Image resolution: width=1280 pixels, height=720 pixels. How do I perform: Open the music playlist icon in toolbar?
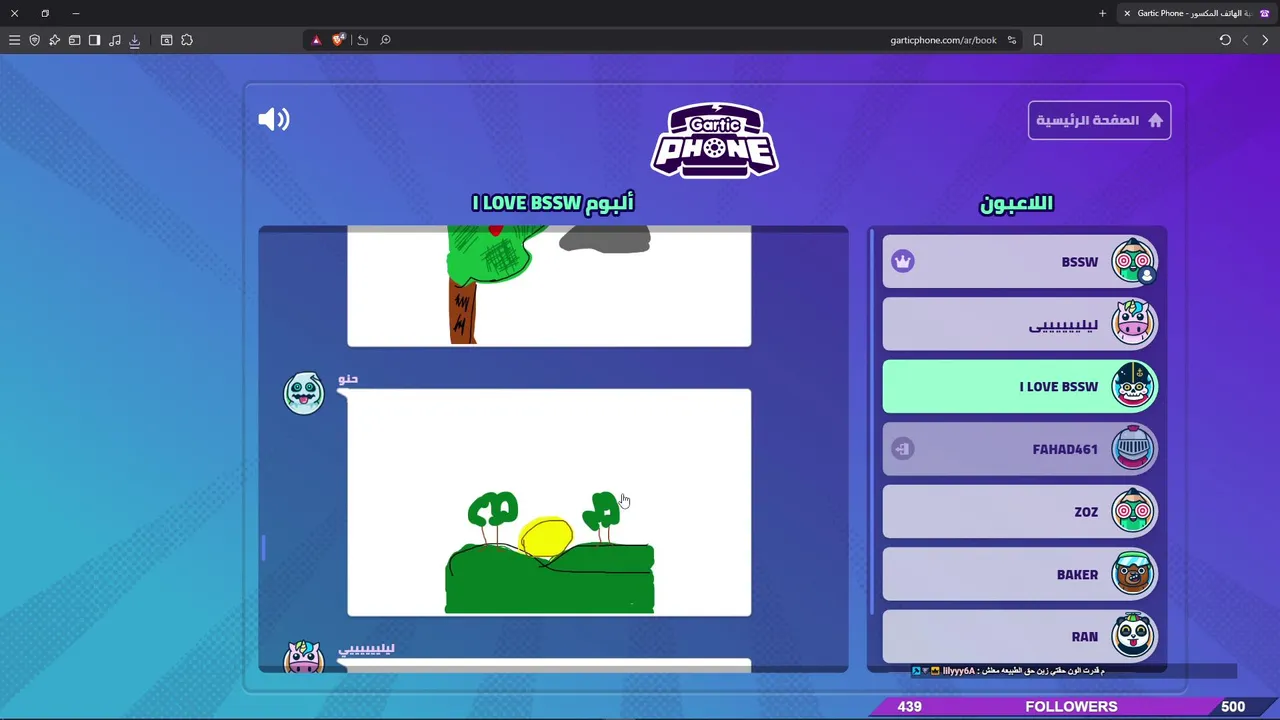coord(114,40)
